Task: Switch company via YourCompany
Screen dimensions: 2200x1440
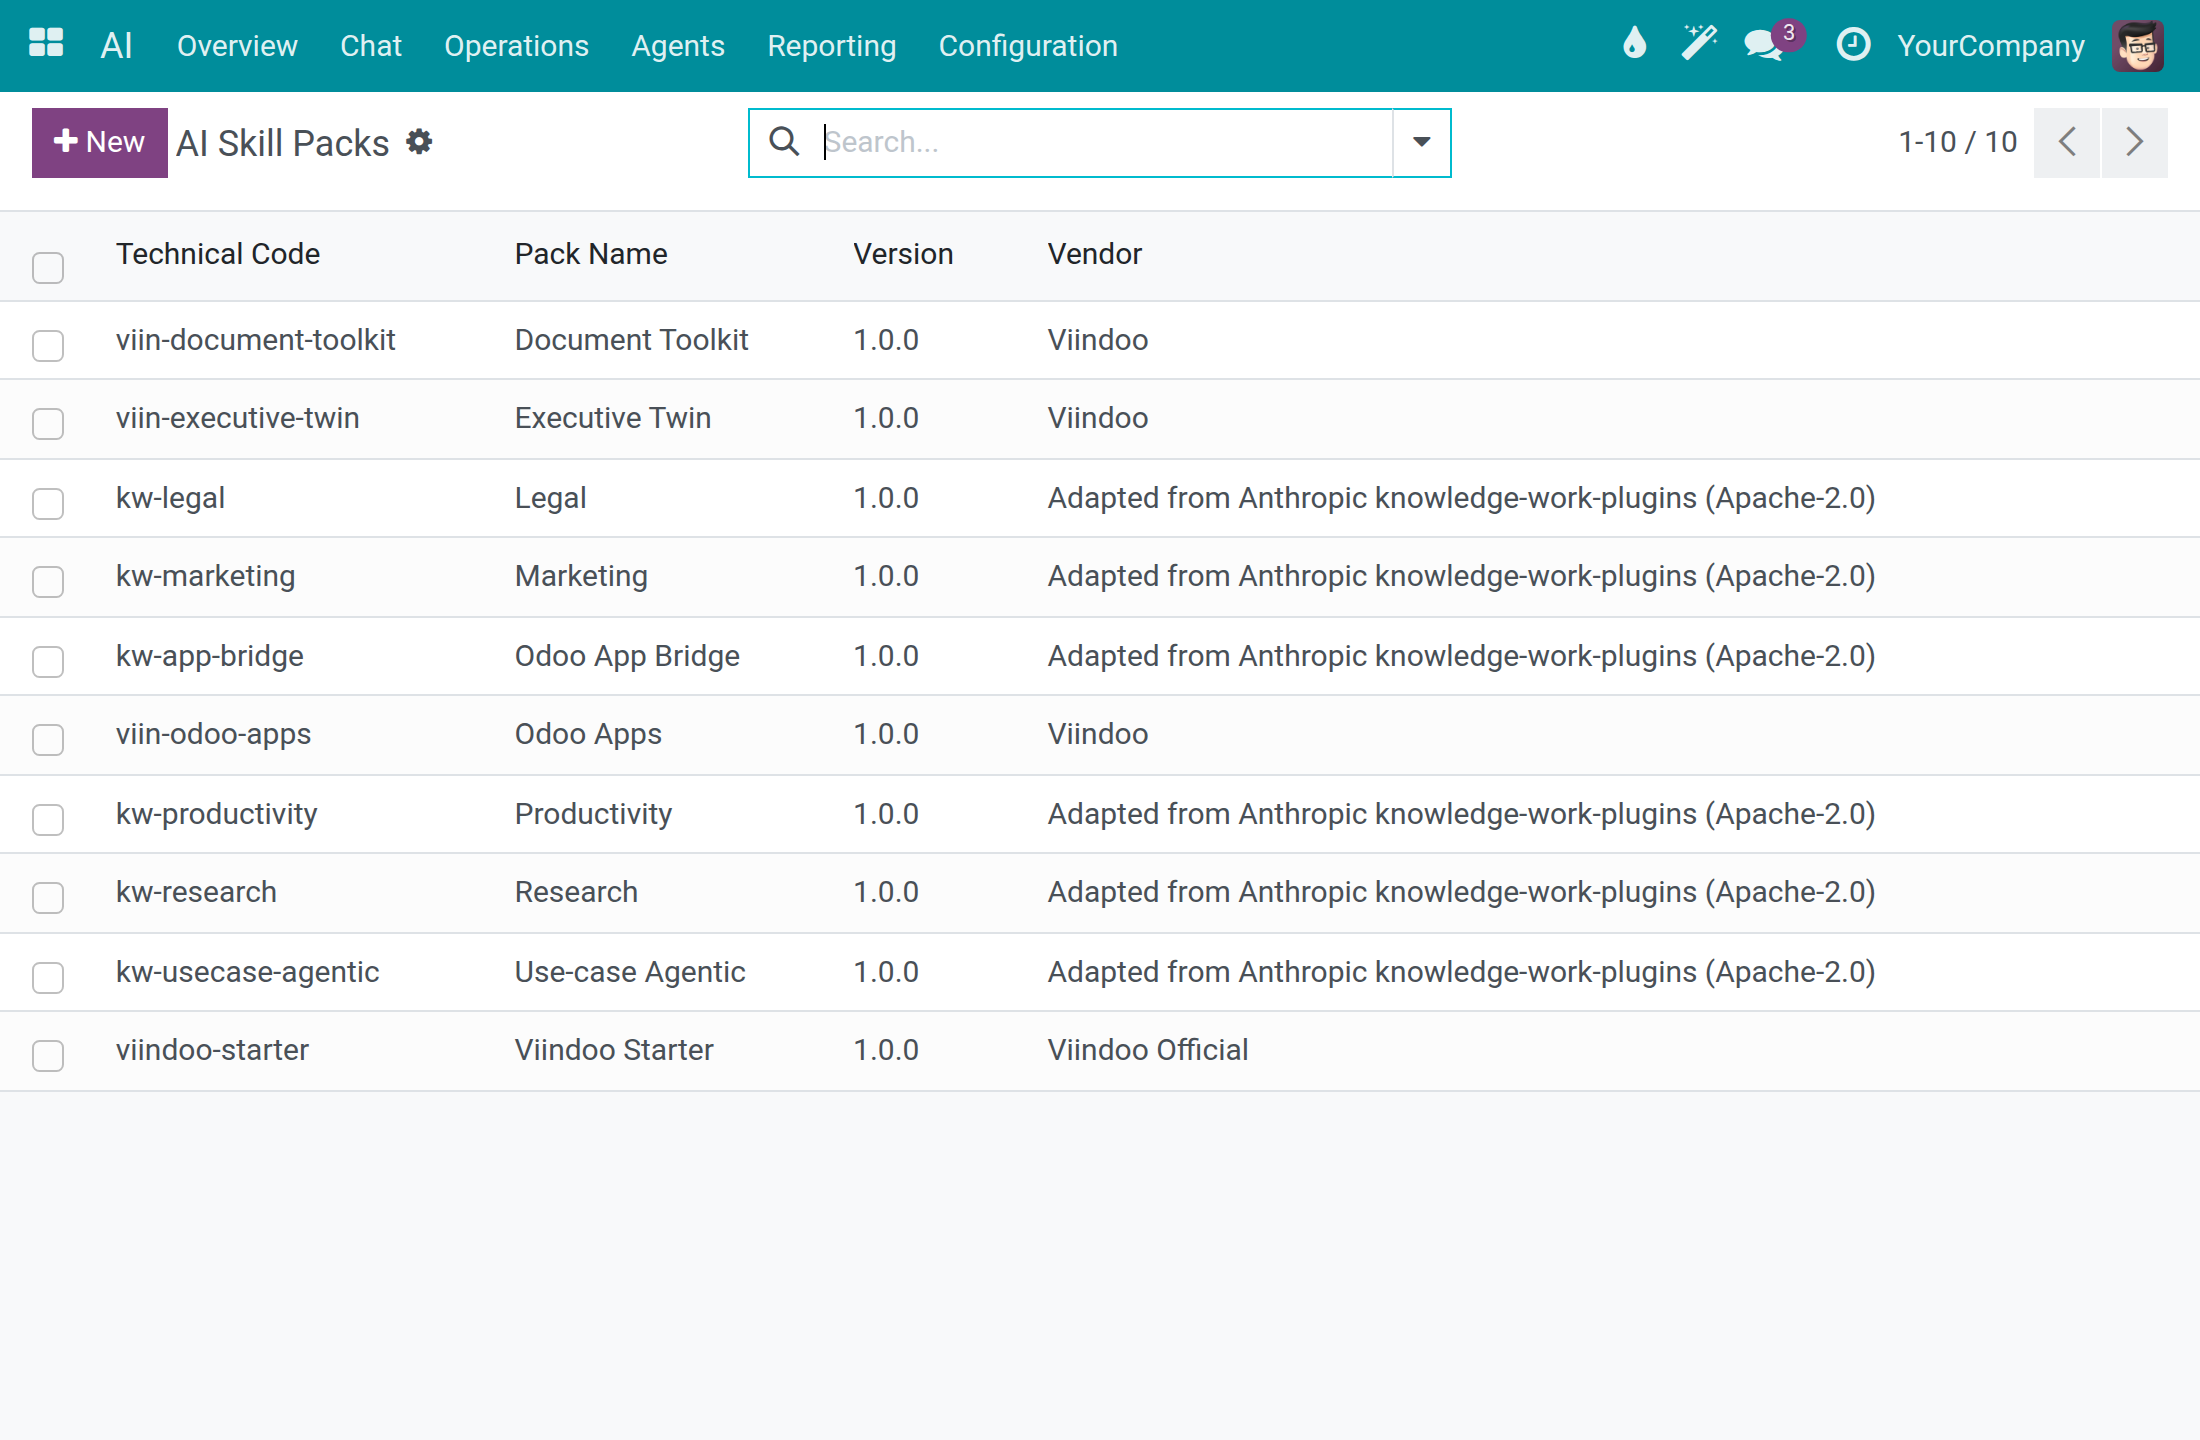Action: point(1991,46)
